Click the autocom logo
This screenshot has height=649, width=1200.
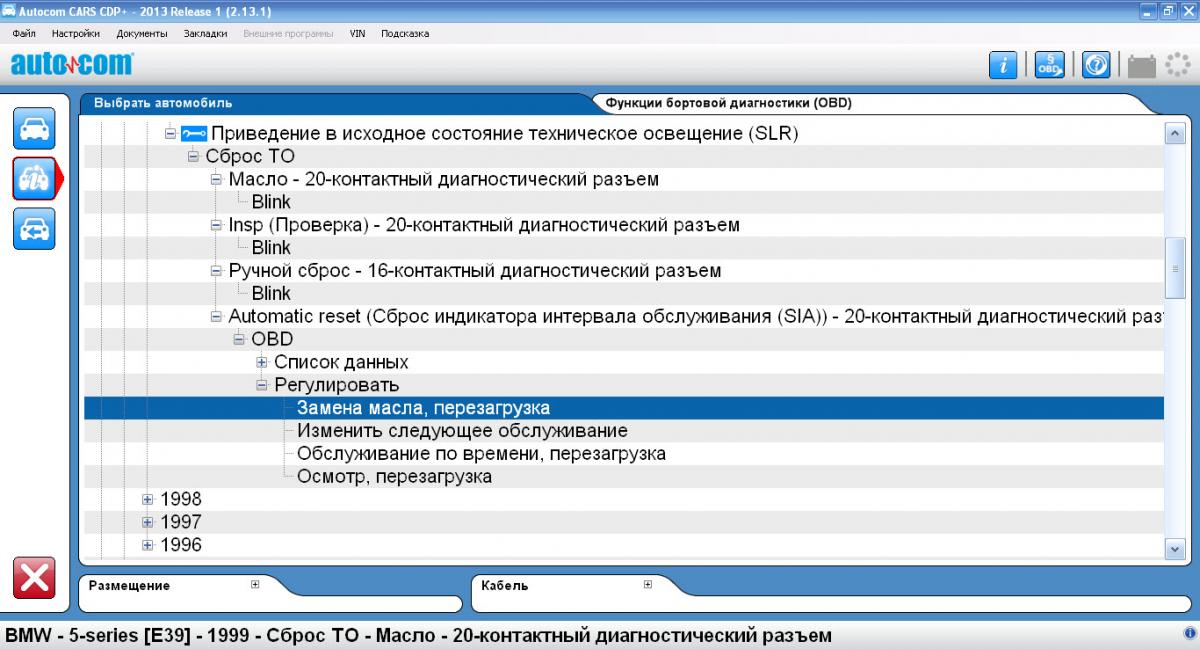[x=71, y=65]
